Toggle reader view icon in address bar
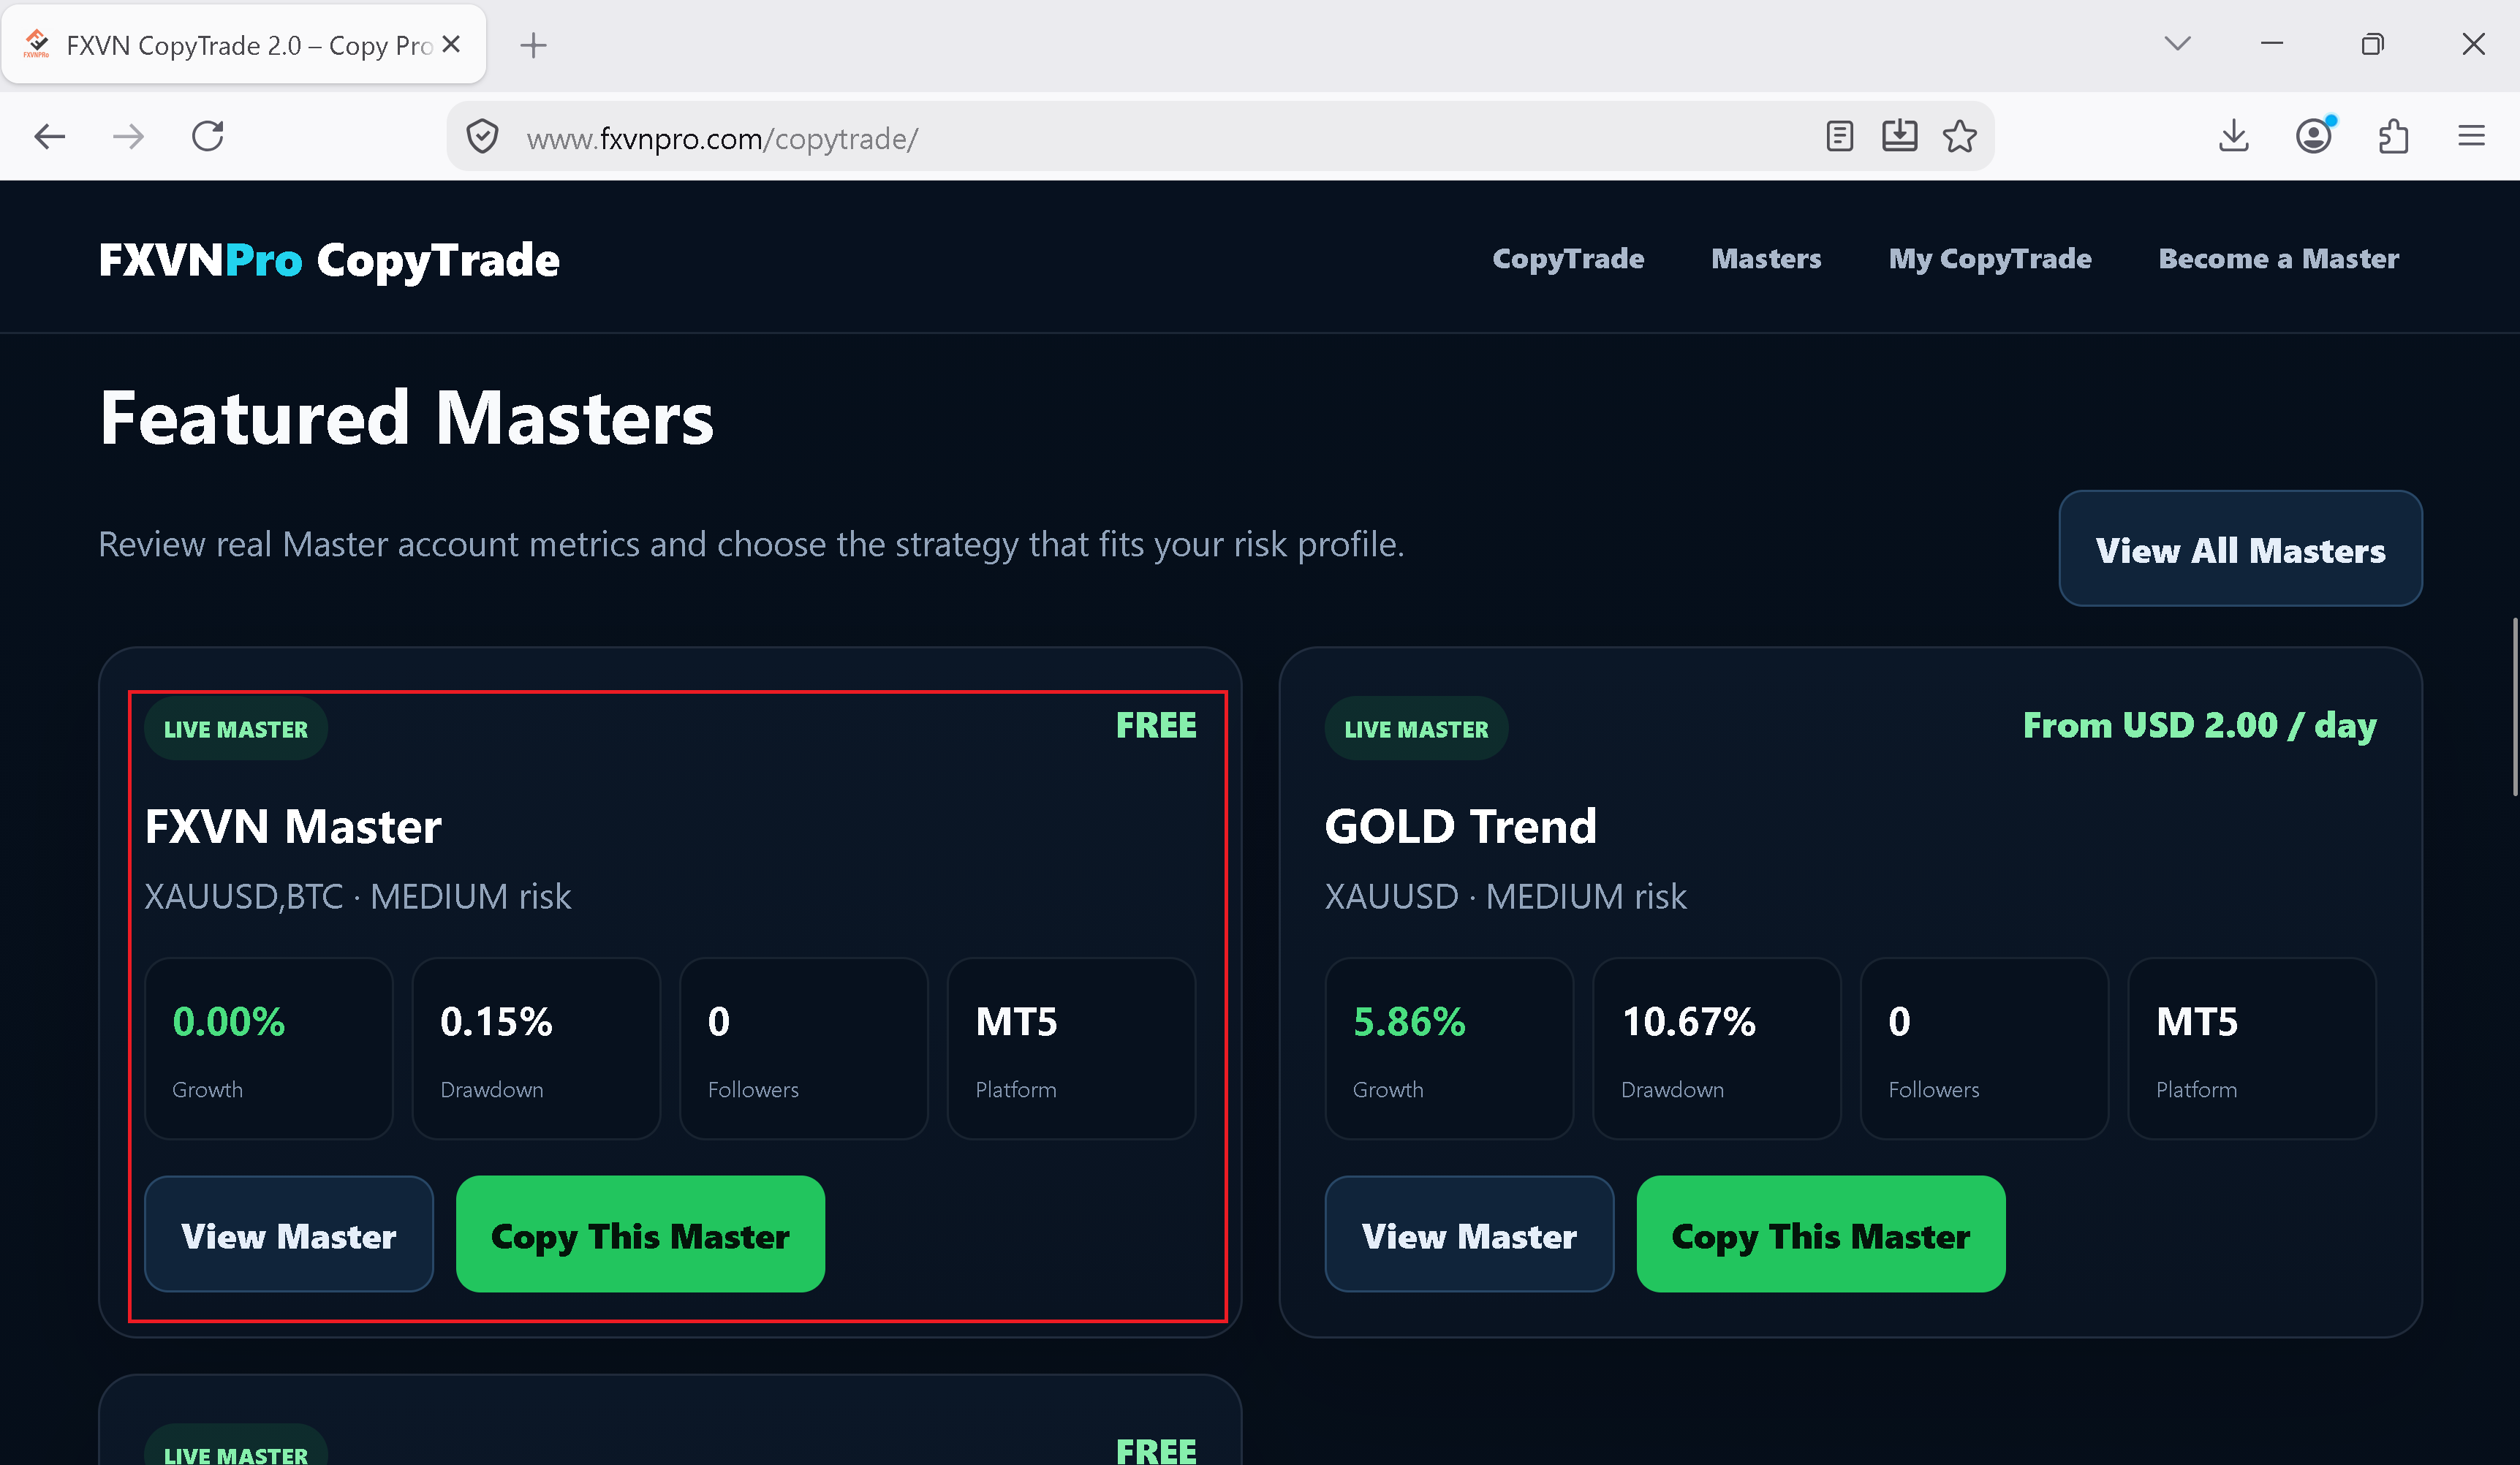The height and width of the screenshot is (1465, 2520). click(1839, 136)
